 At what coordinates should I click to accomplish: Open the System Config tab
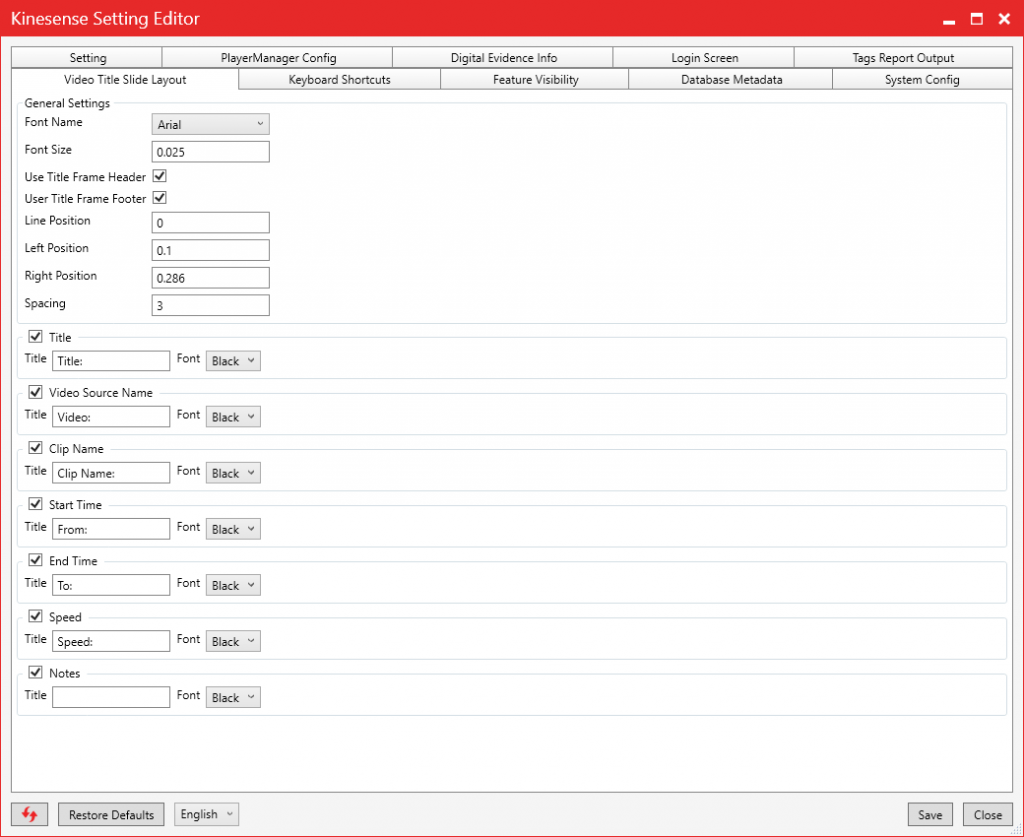[922, 80]
